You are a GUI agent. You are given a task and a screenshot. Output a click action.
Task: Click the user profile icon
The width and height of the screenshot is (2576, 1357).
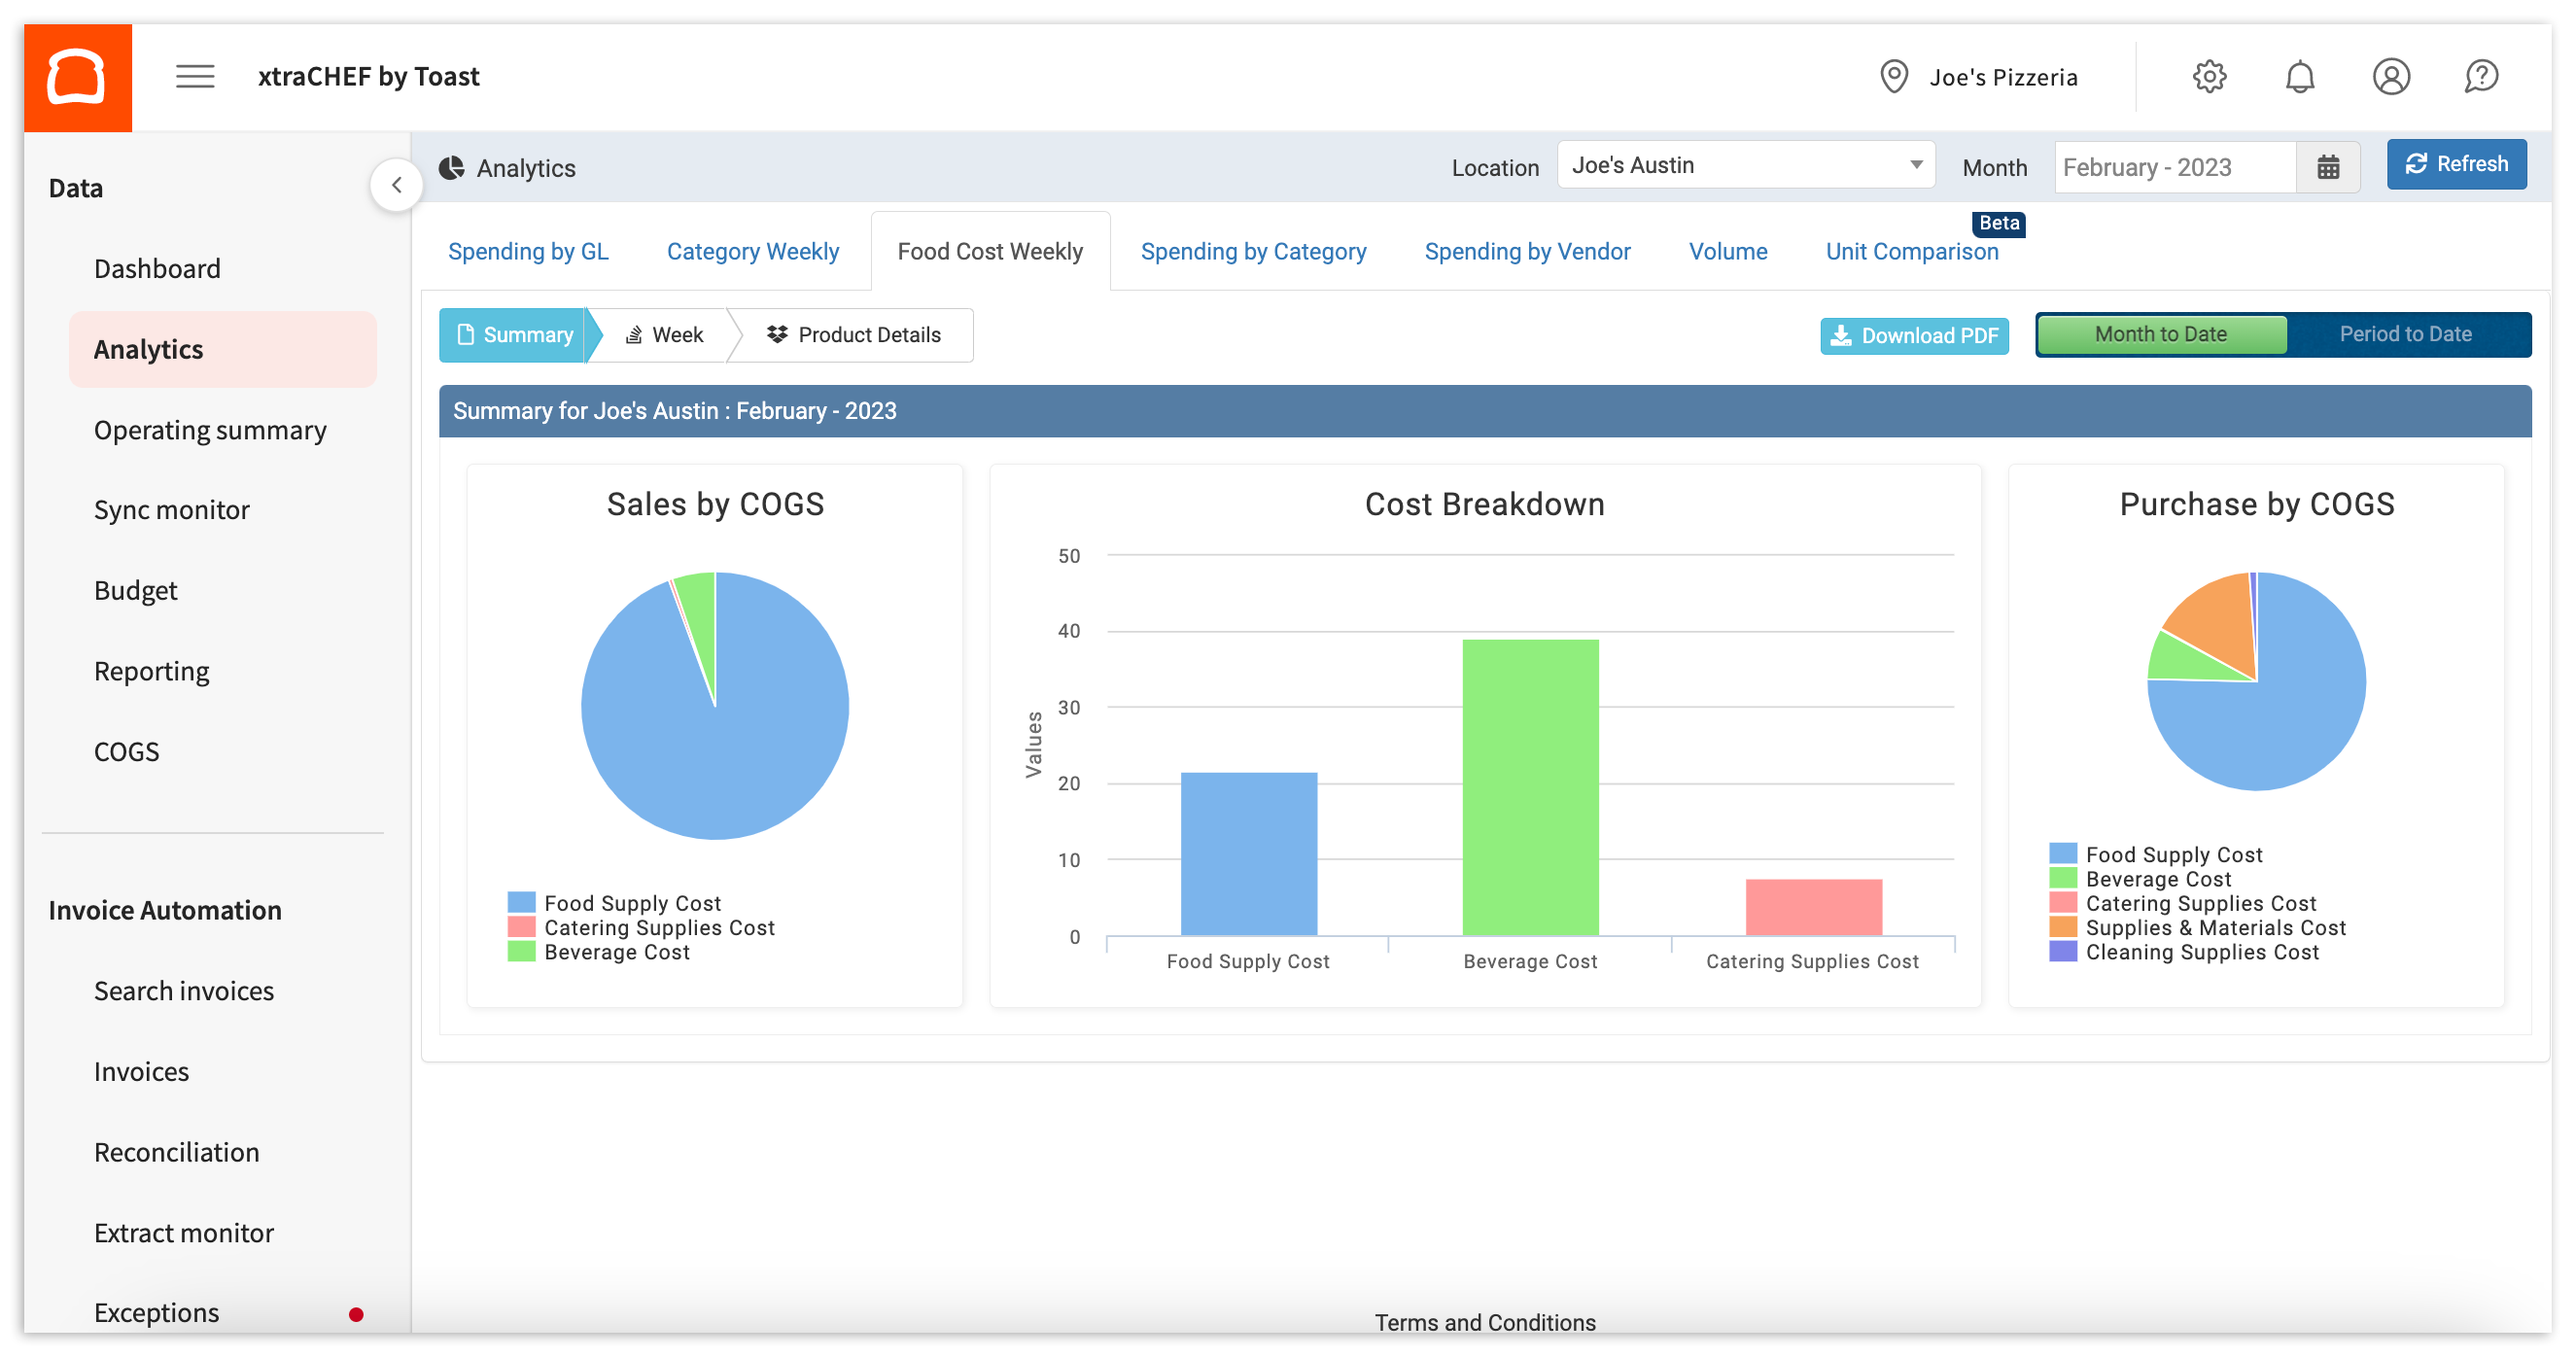click(2393, 77)
